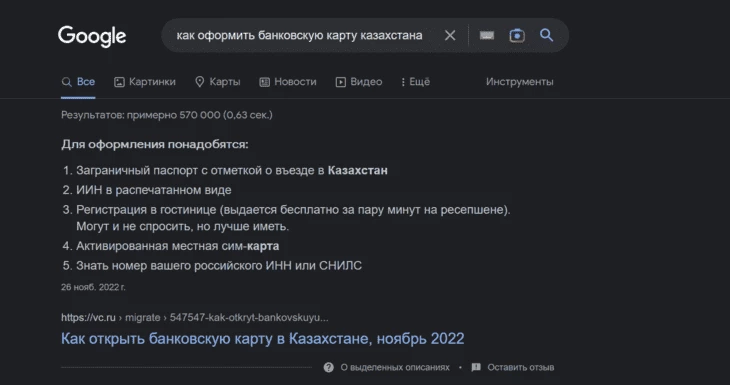Viewport: 730px width, 385px height.
Task: Open the on-screen keyboard icon
Action: pyautogui.click(x=487, y=35)
